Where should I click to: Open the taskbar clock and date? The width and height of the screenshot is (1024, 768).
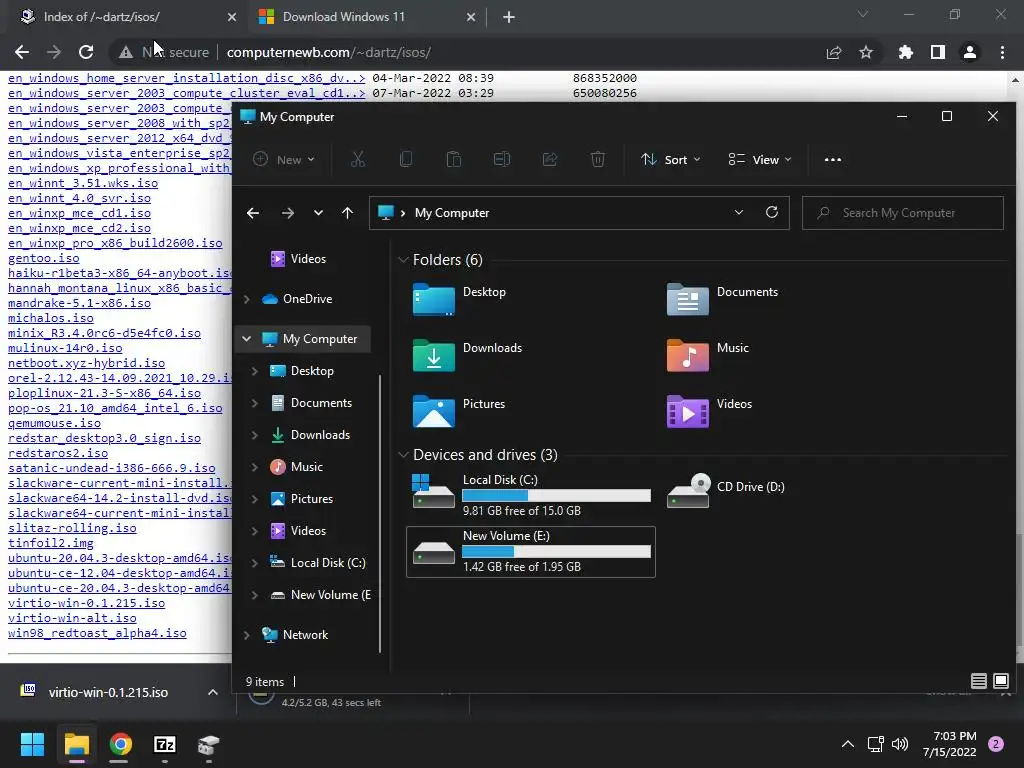click(950, 744)
